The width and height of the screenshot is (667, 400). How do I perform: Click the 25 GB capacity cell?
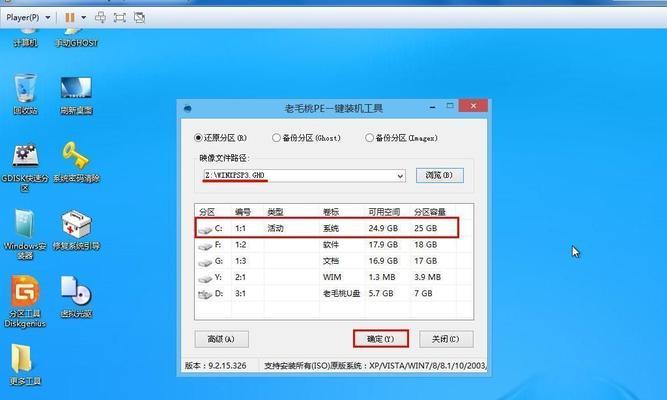[x=425, y=229]
